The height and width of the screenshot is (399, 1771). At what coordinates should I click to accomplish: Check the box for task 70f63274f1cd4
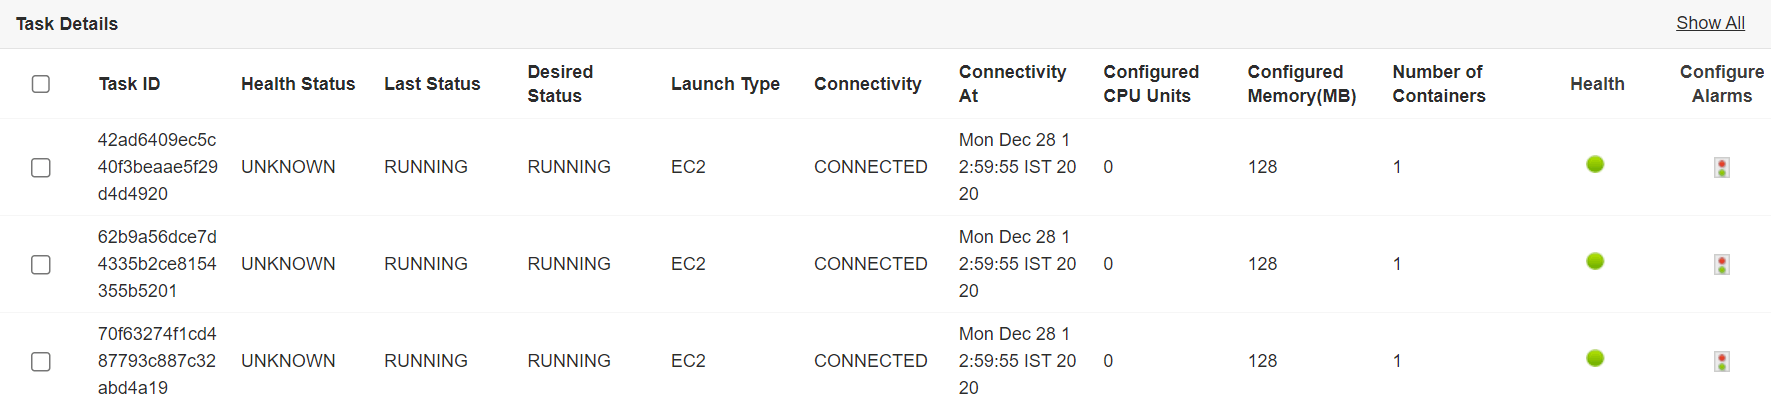[41, 361]
